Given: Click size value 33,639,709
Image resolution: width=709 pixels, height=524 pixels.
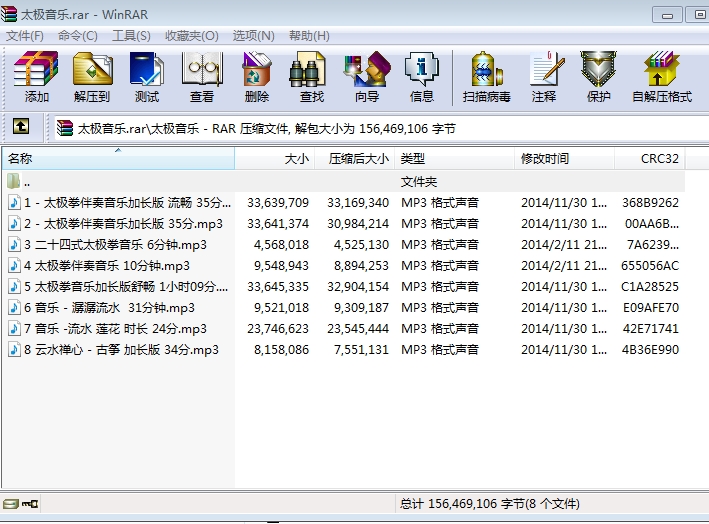Looking at the screenshot, I should (x=278, y=203).
